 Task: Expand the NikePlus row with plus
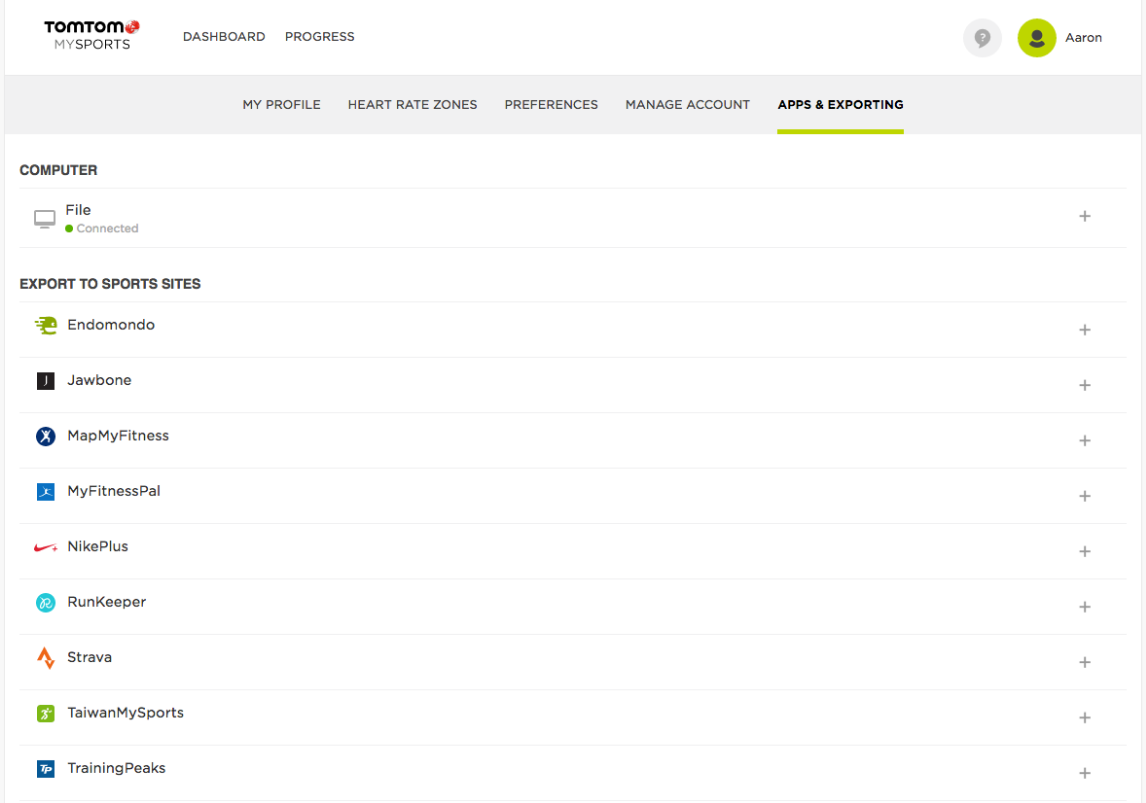click(1085, 552)
